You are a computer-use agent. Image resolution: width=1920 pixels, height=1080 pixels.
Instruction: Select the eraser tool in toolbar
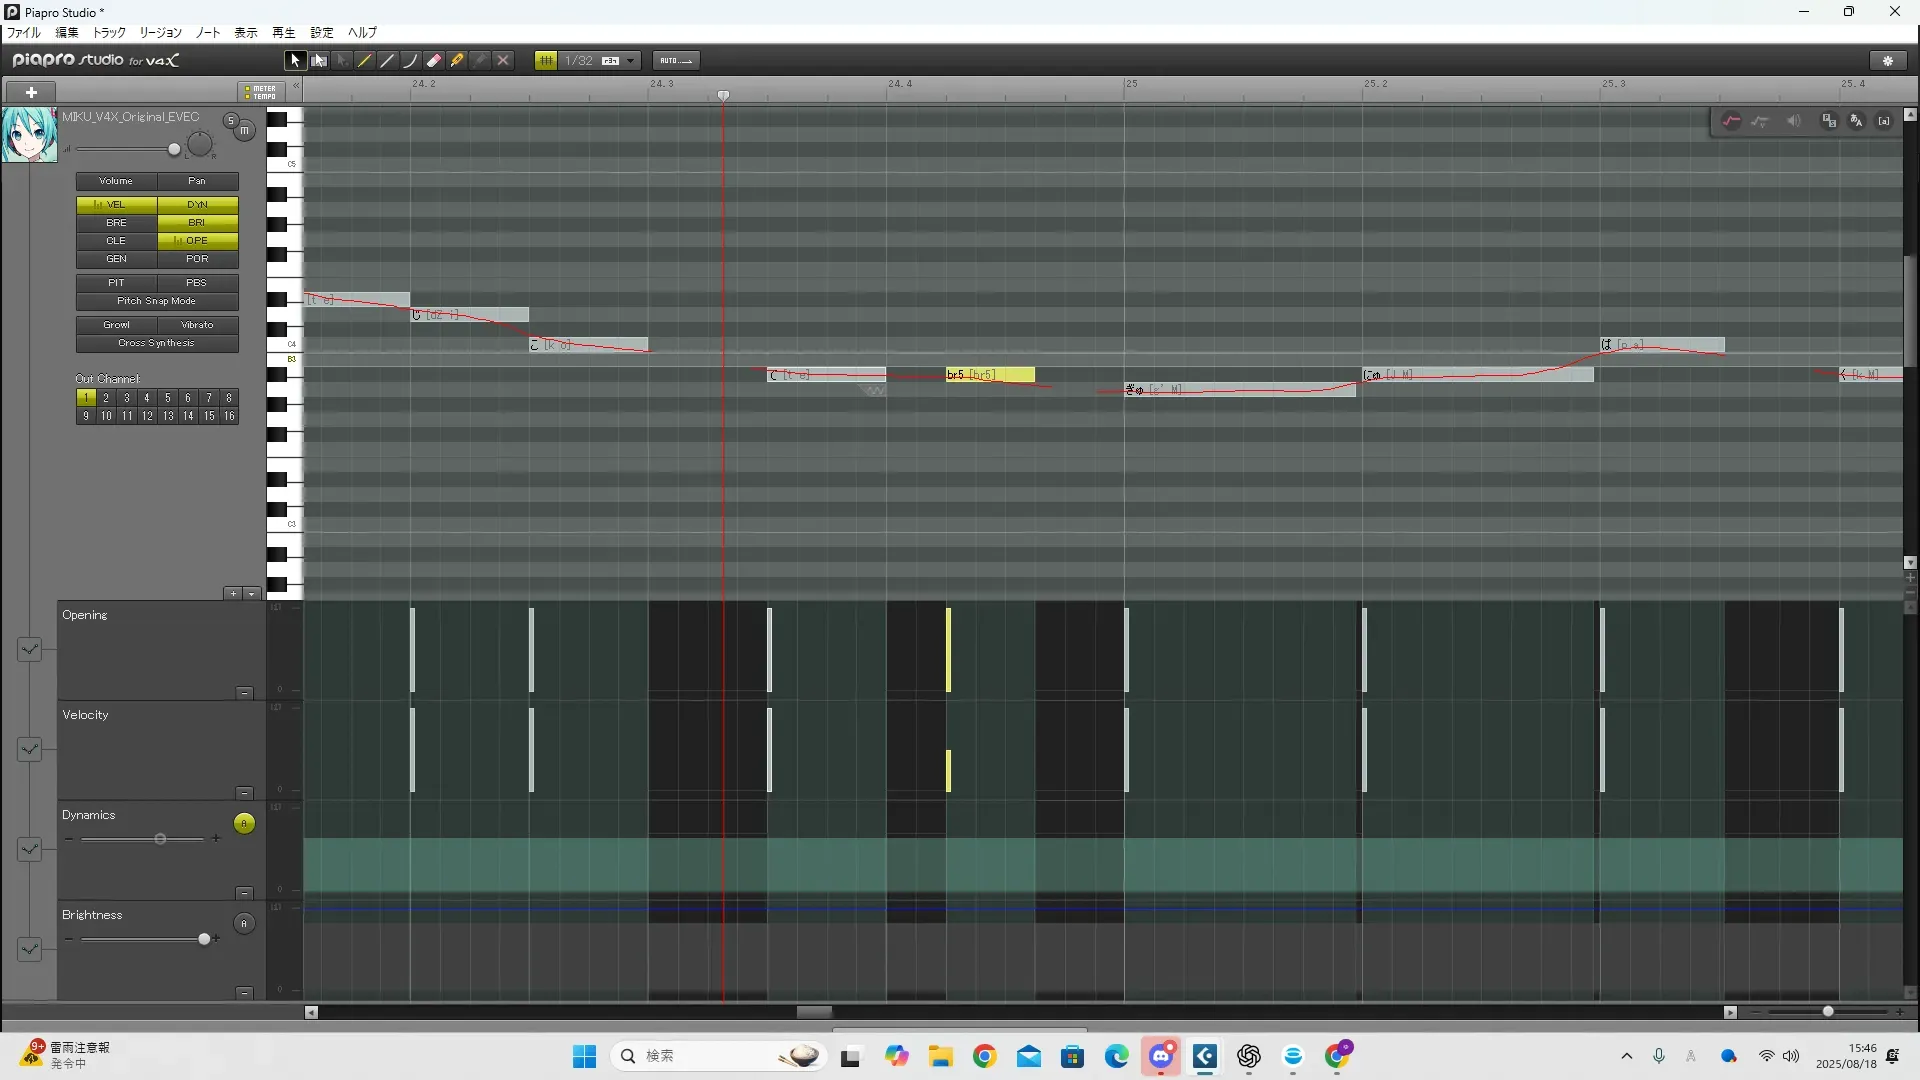(x=434, y=60)
